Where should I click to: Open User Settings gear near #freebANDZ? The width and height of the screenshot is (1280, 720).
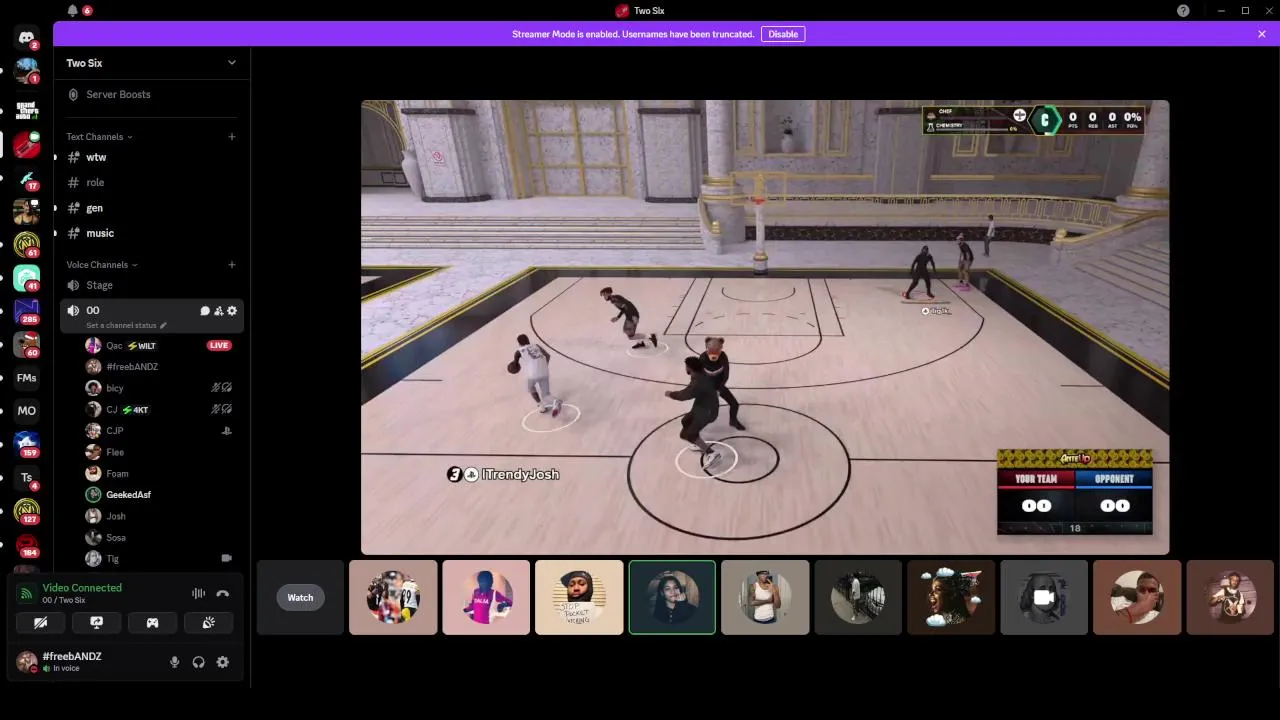pos(222,662)
